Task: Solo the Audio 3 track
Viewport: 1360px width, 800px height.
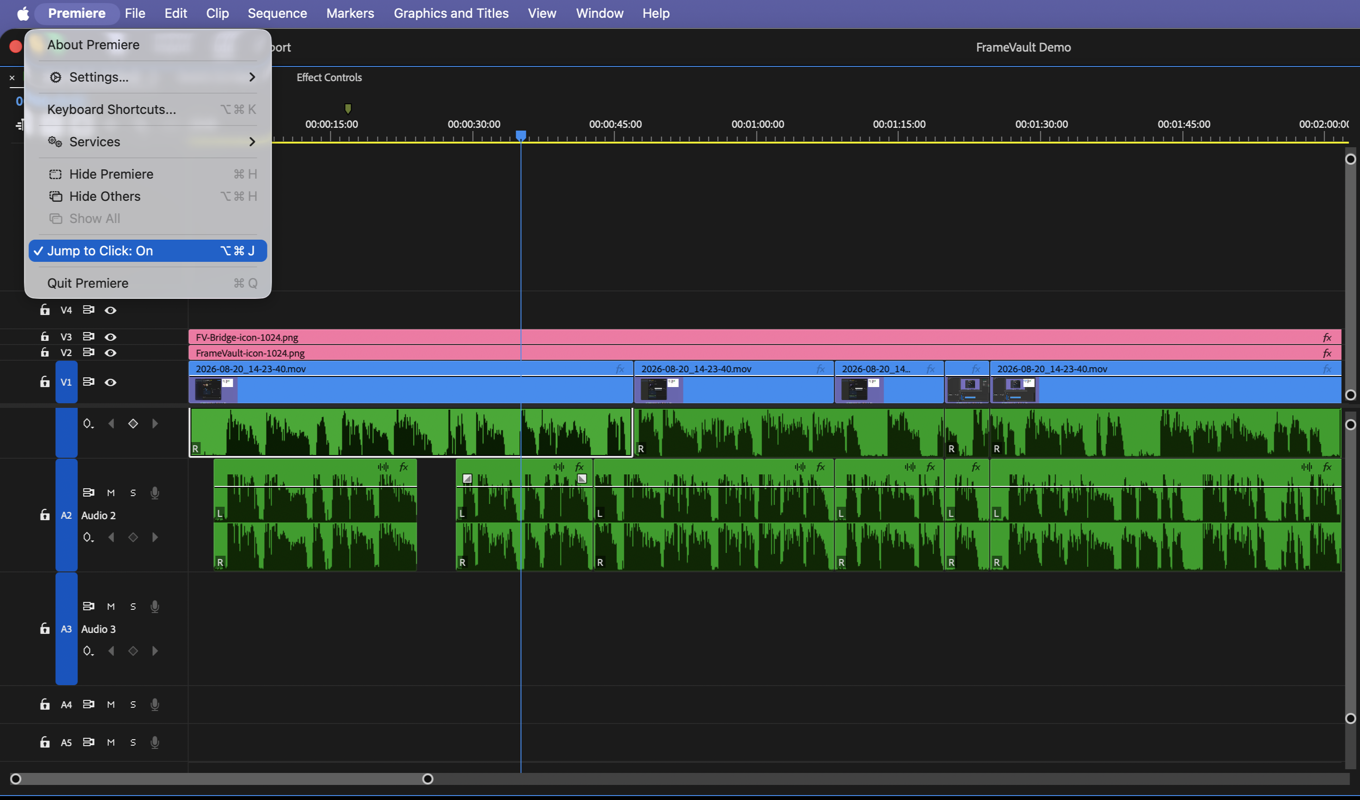Action: tap(133, 606)
